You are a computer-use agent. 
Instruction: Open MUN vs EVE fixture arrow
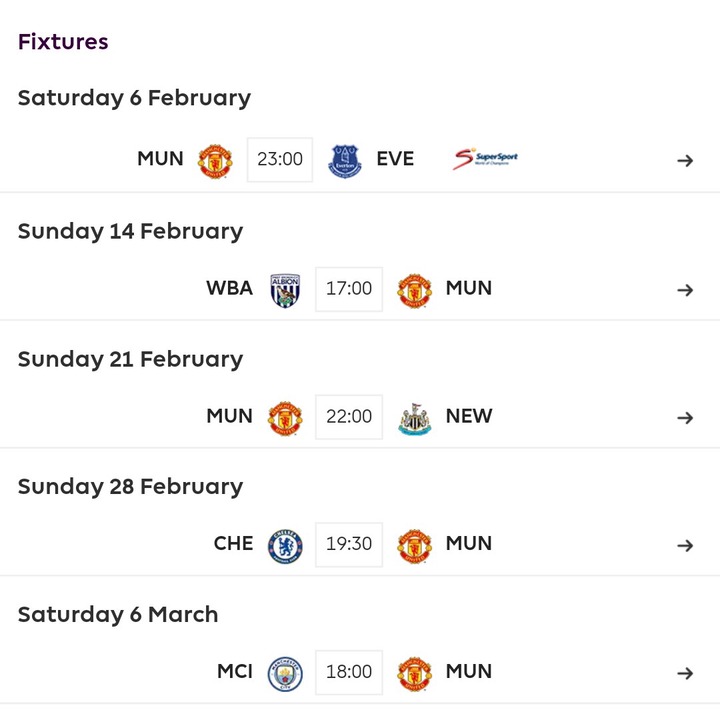click(685, 161)
